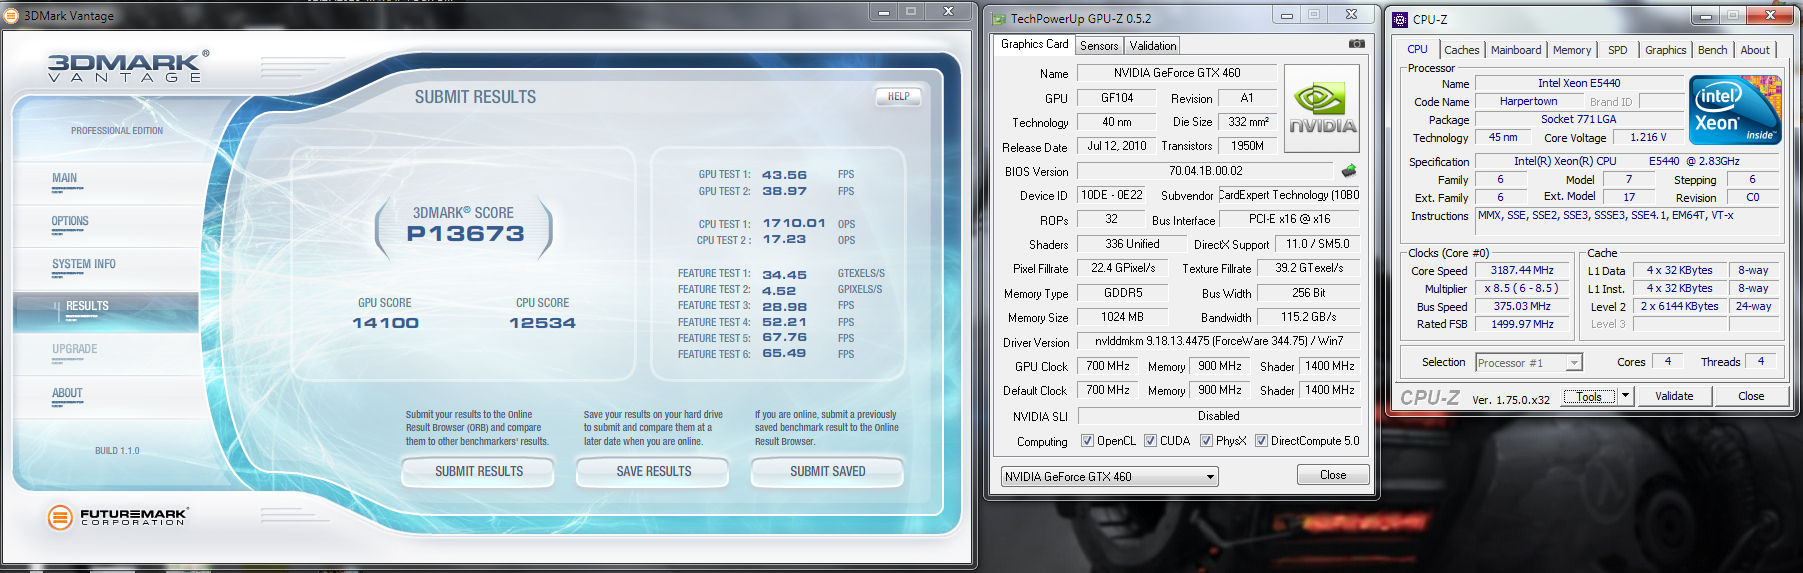The height and width of the screenshot is (573, 1803).
Task: Click the 3DMark Vantage title bar icon
Action: 11,15
